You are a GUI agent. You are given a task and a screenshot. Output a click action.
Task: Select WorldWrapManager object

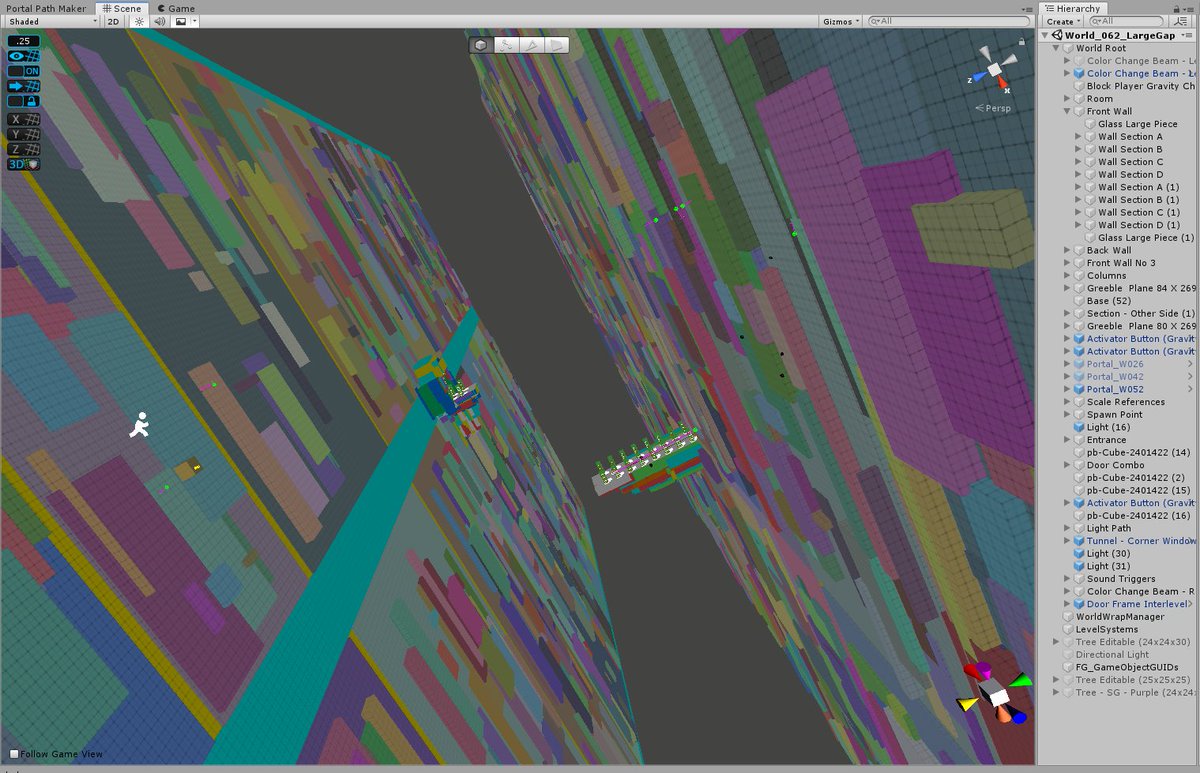1120,617
